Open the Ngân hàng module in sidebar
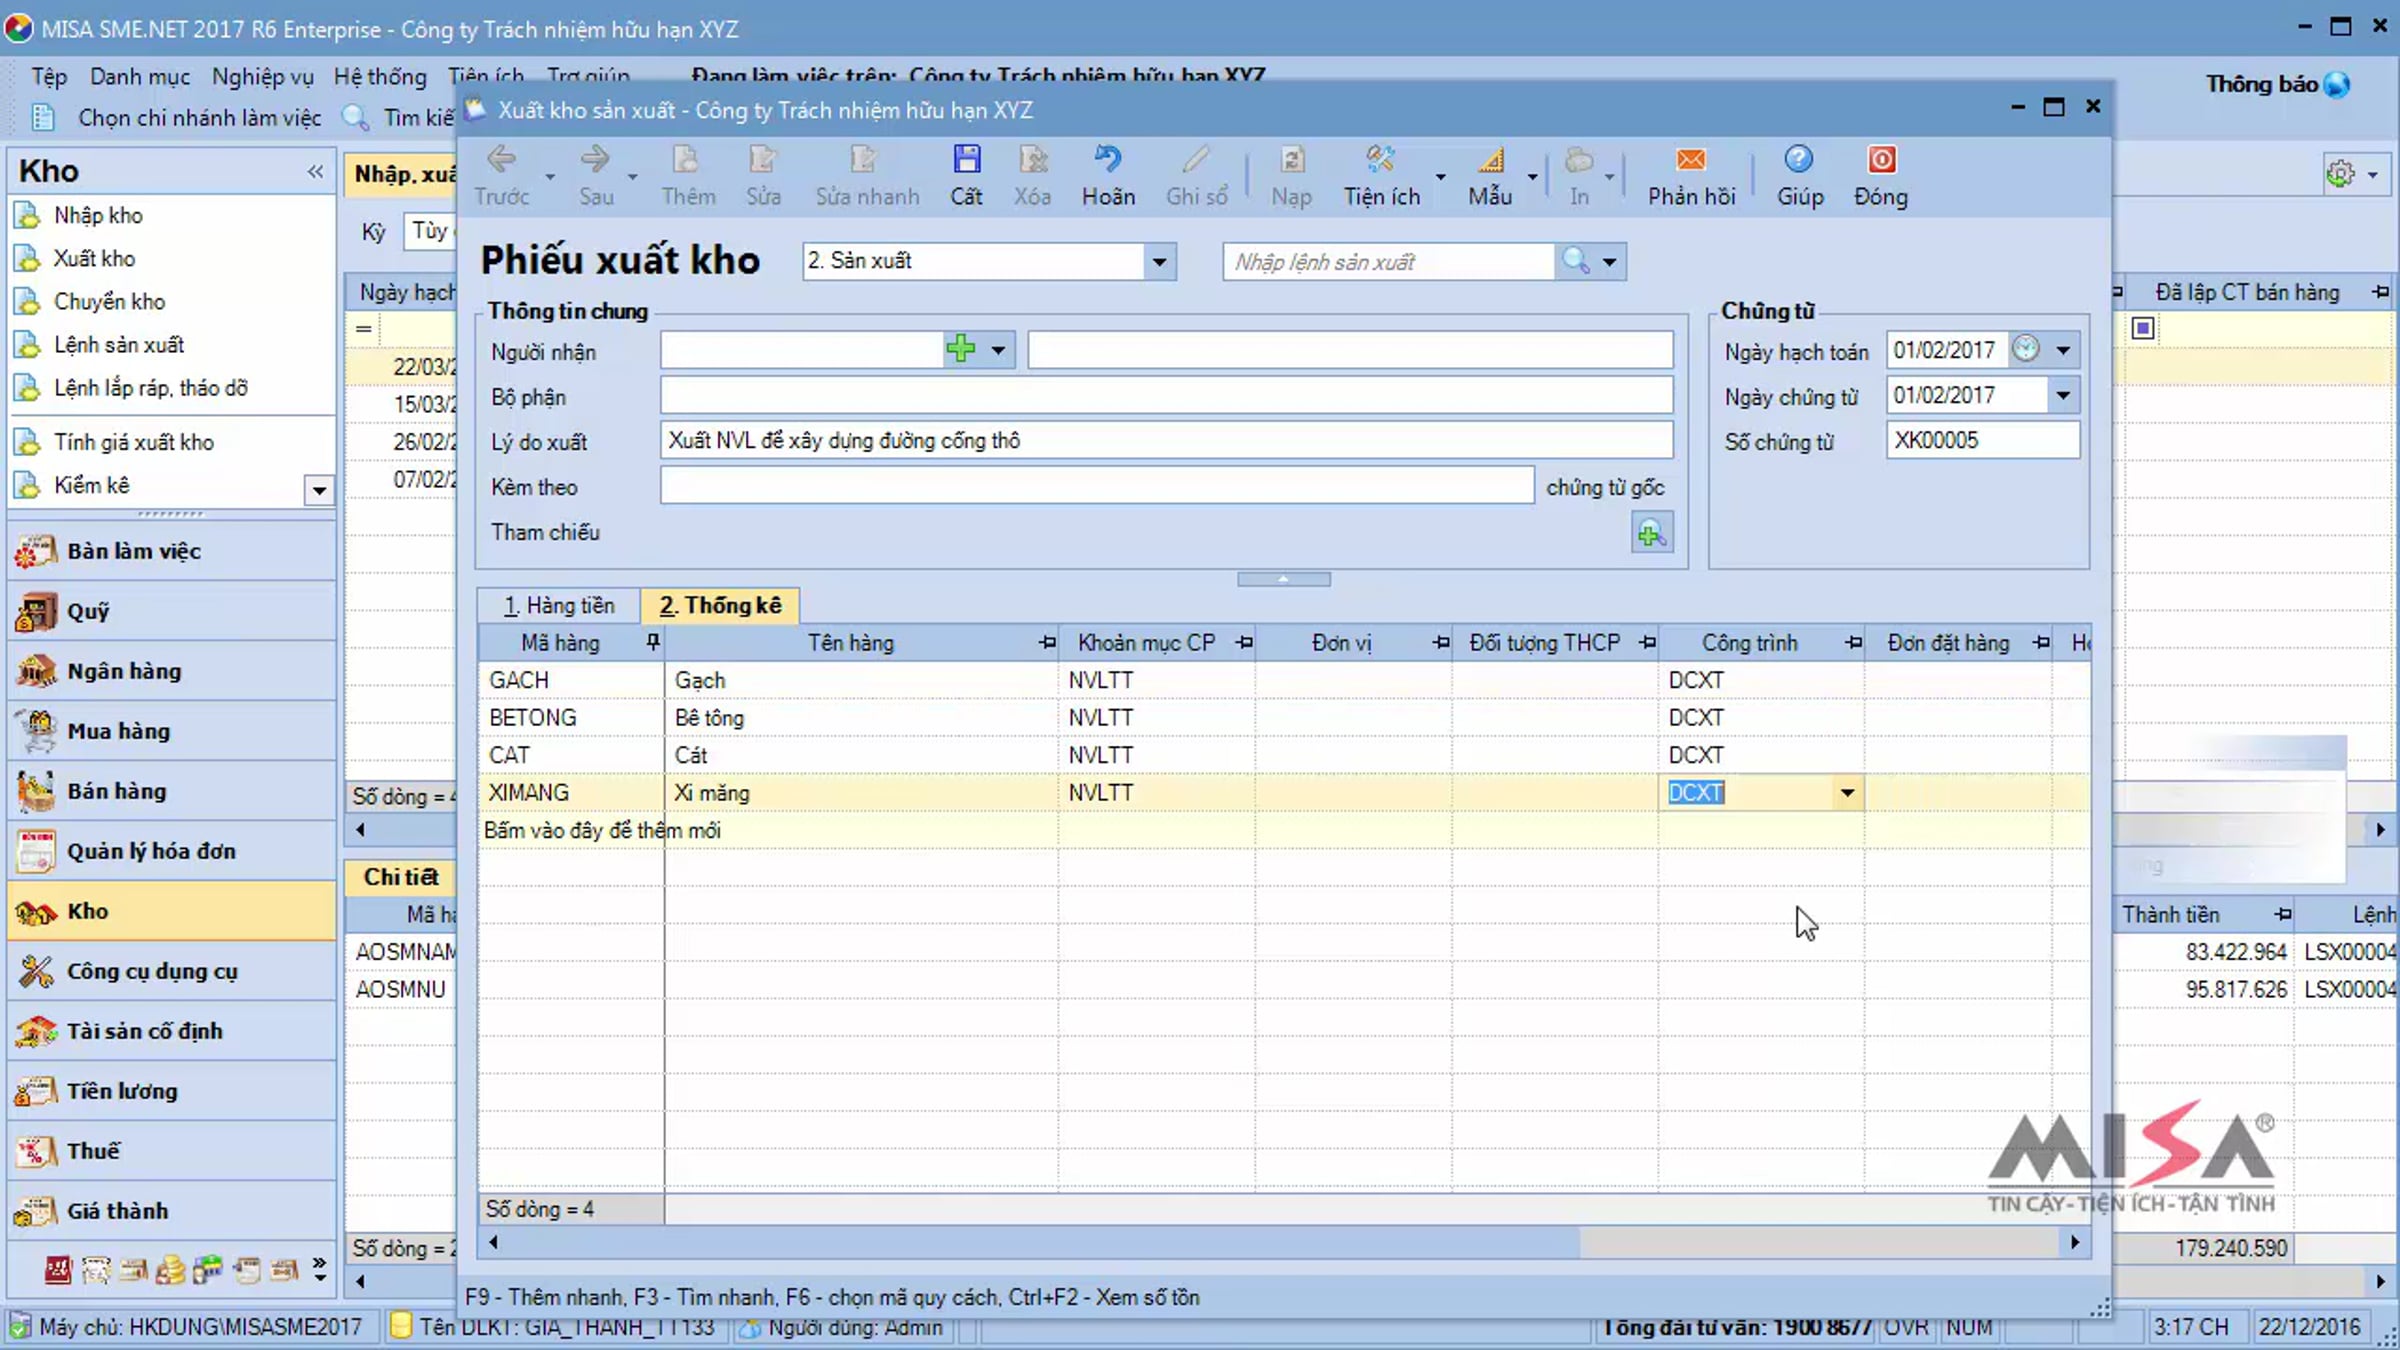The width and height of the screenshot is (2400, 1350). click(172, 671)
